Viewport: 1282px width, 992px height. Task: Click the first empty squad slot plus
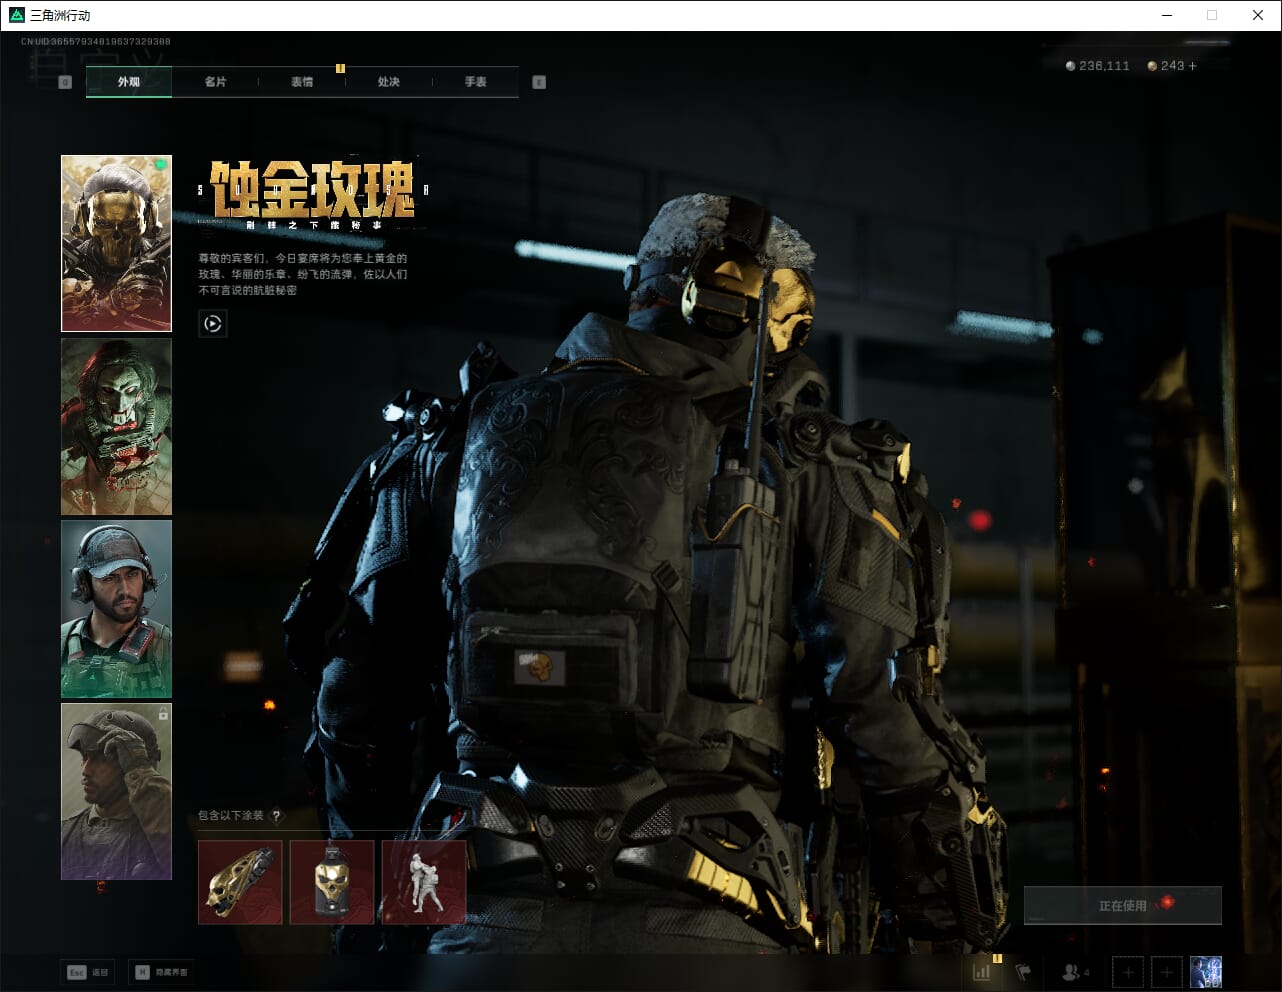[x=1128, y=971]
